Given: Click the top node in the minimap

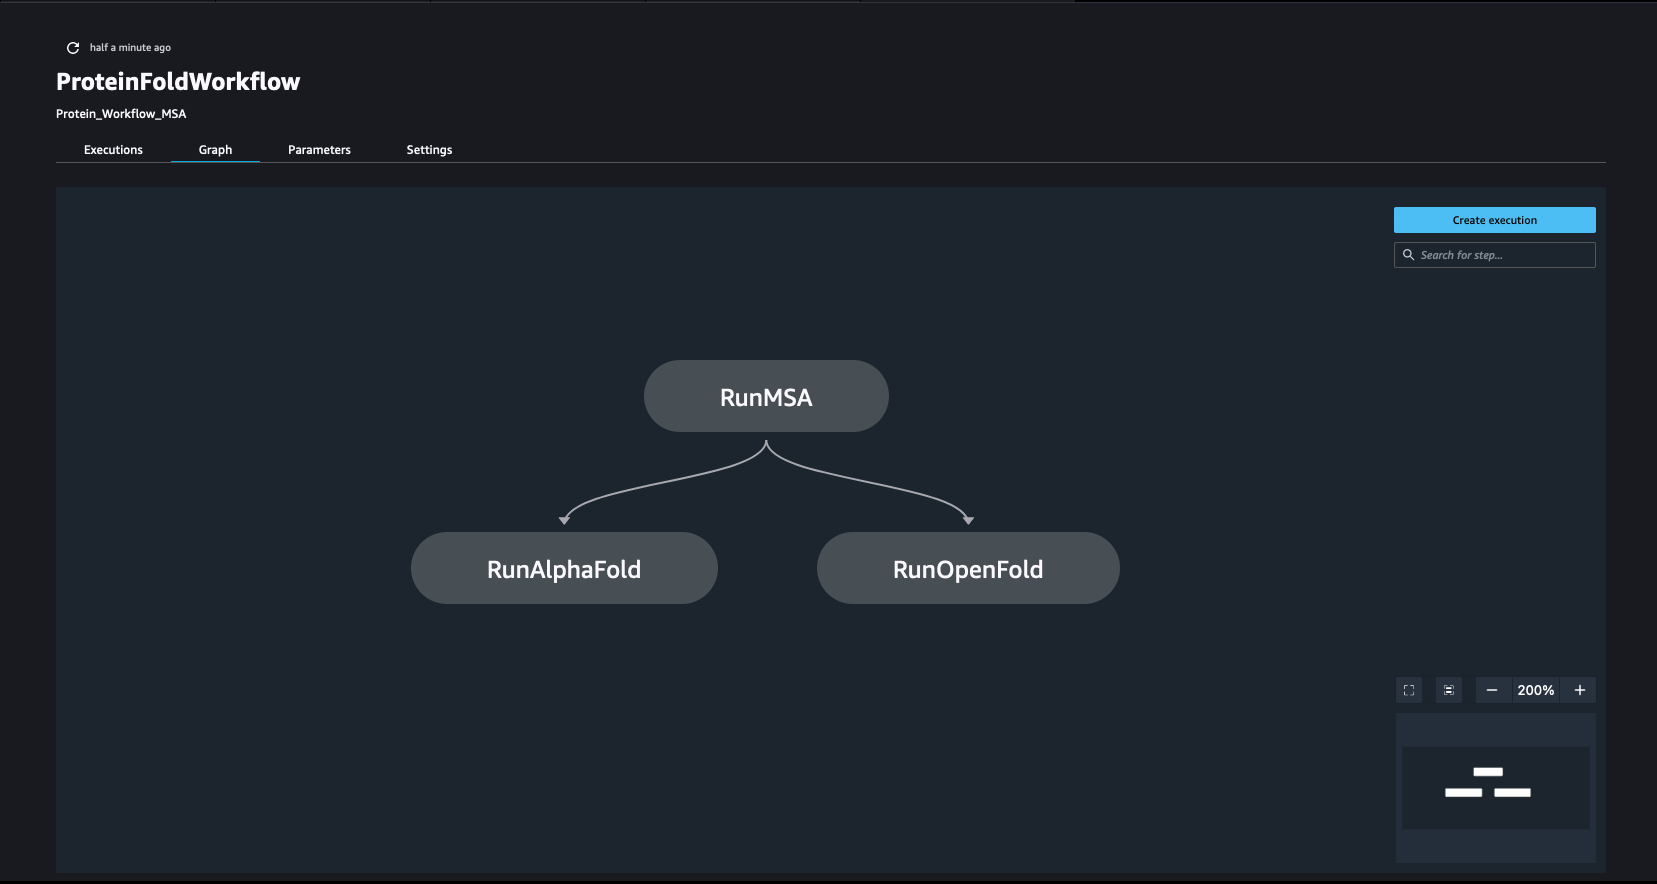Looking at the screenshot, I should (x=1488, y=772).
